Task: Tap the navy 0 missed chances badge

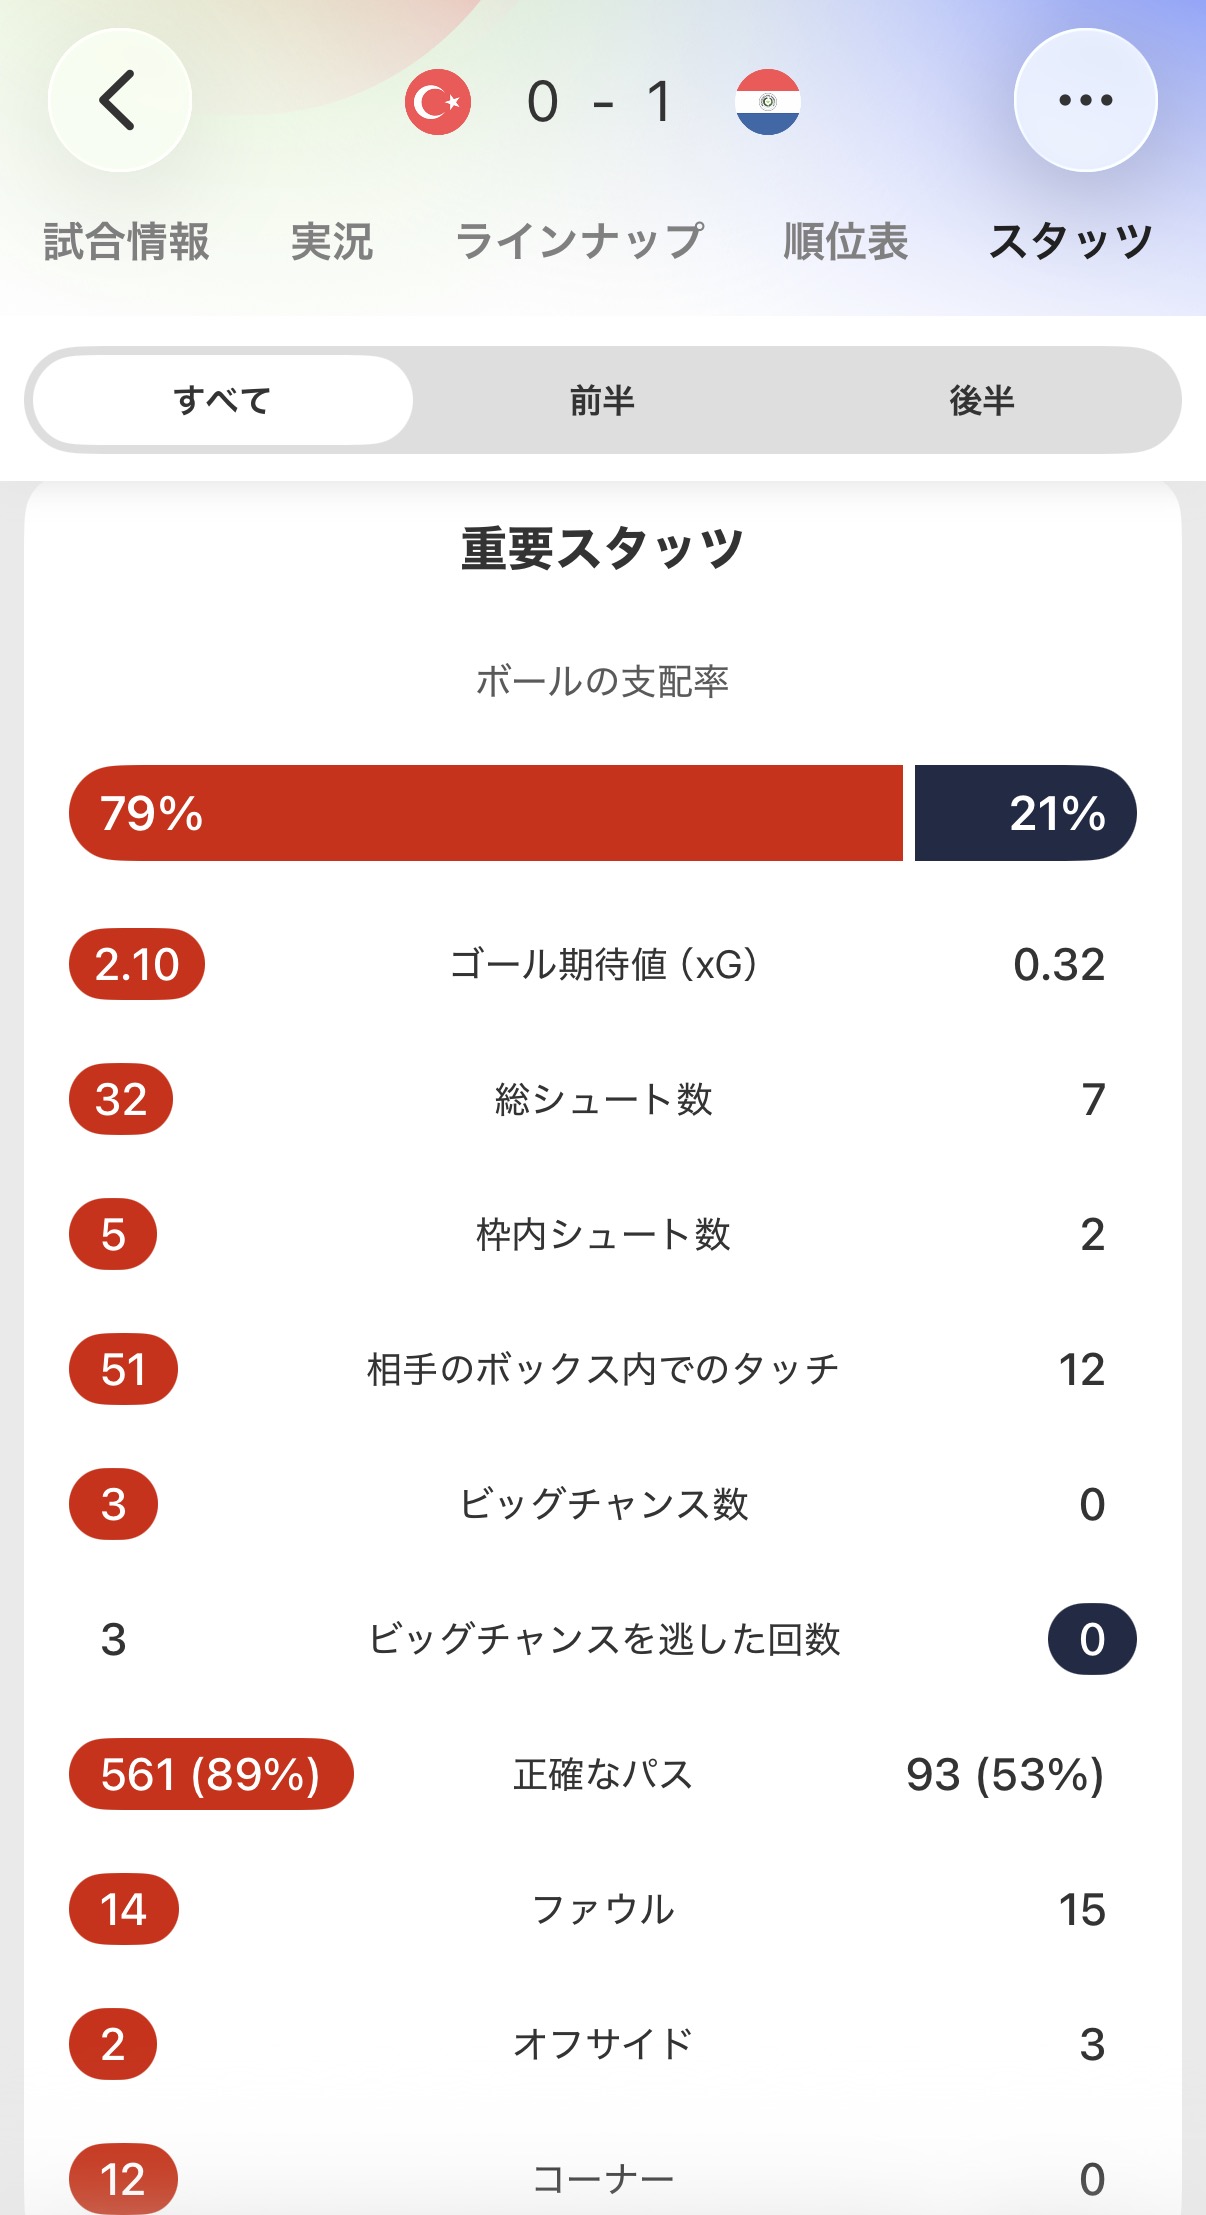Action: click(1092, 1639)
